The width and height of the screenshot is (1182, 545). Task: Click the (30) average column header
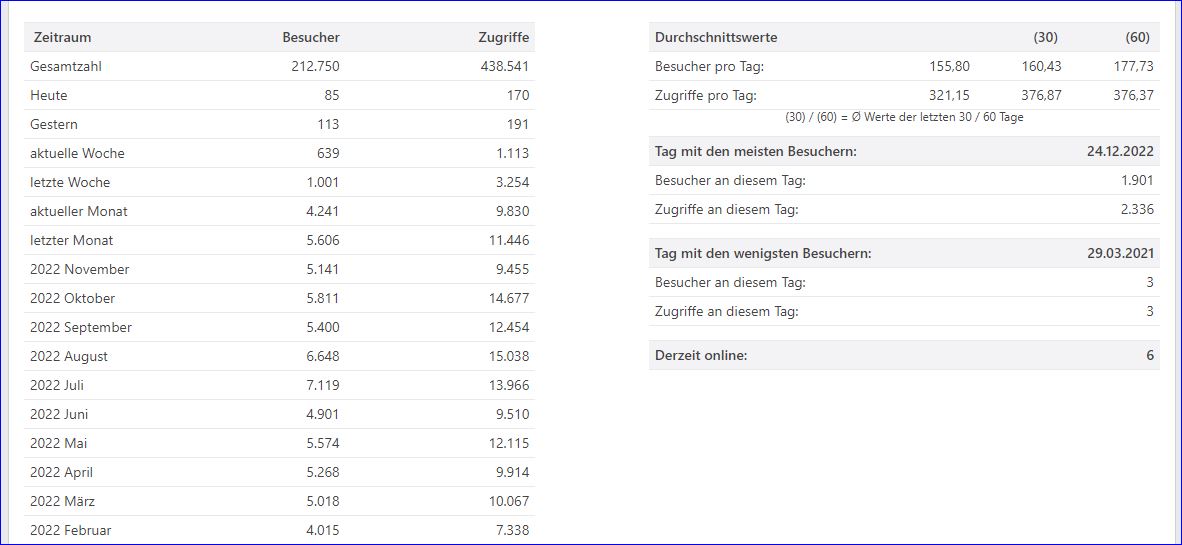[x=1046, y=38]
